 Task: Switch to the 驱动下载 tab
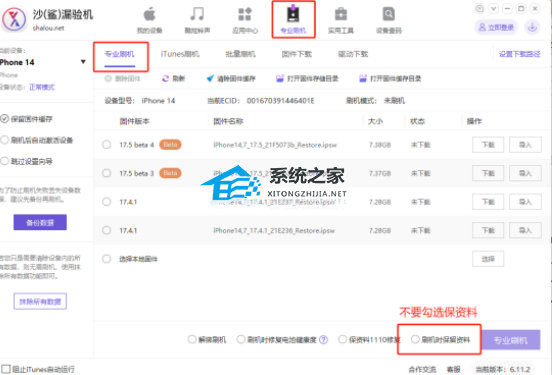tap(353, 54)
